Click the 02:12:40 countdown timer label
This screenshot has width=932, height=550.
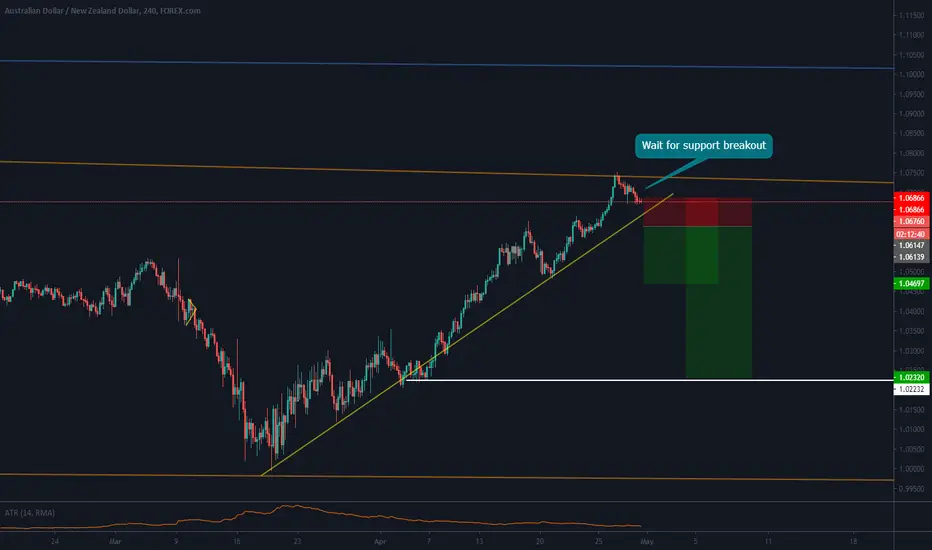point(911,234)
